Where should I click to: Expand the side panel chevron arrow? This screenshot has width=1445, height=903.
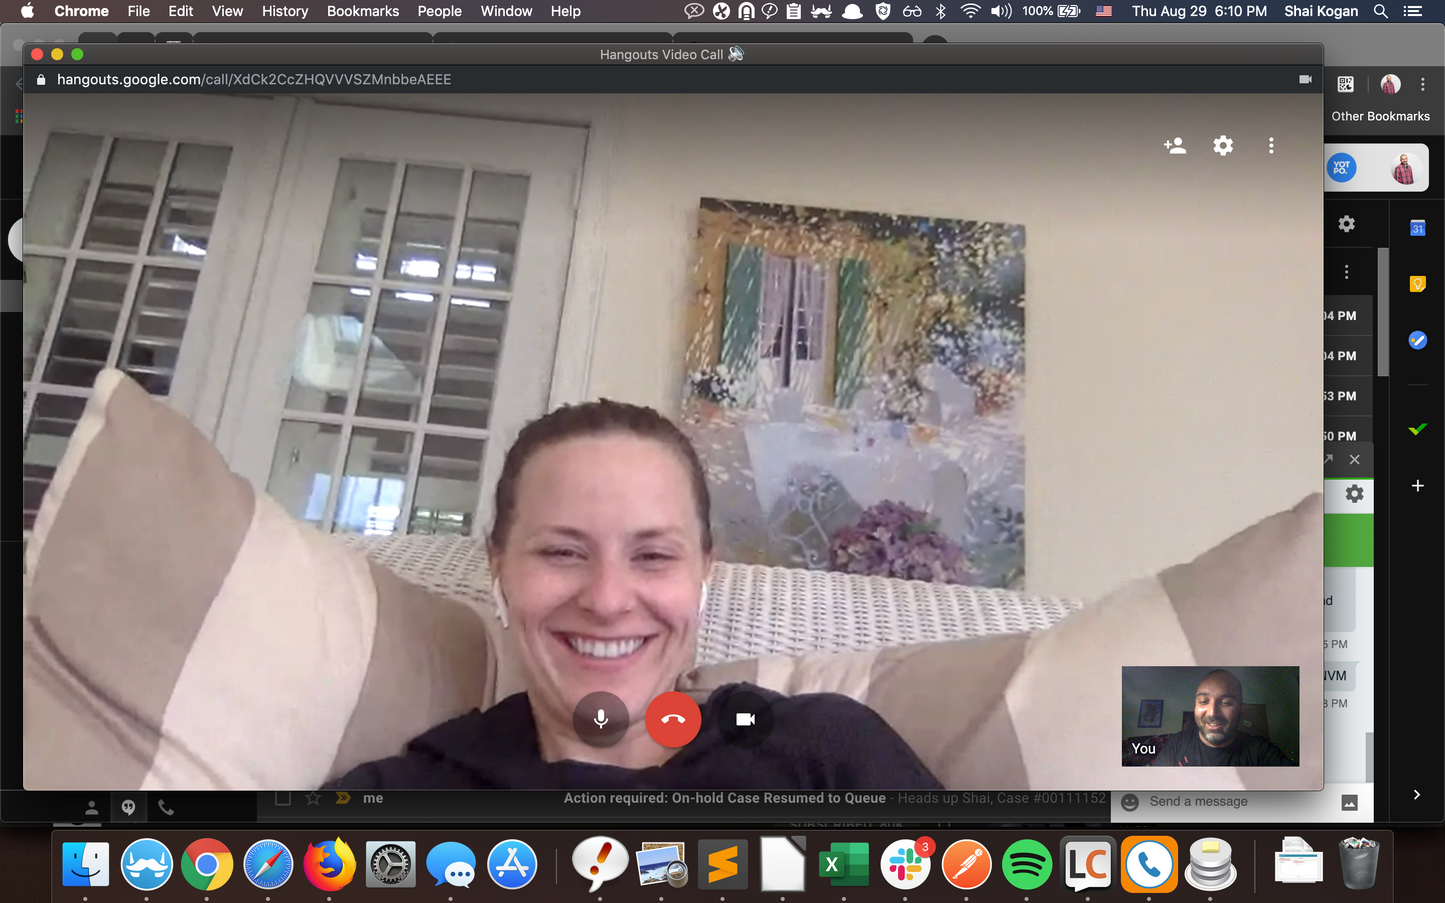(x=1416, y=795)
